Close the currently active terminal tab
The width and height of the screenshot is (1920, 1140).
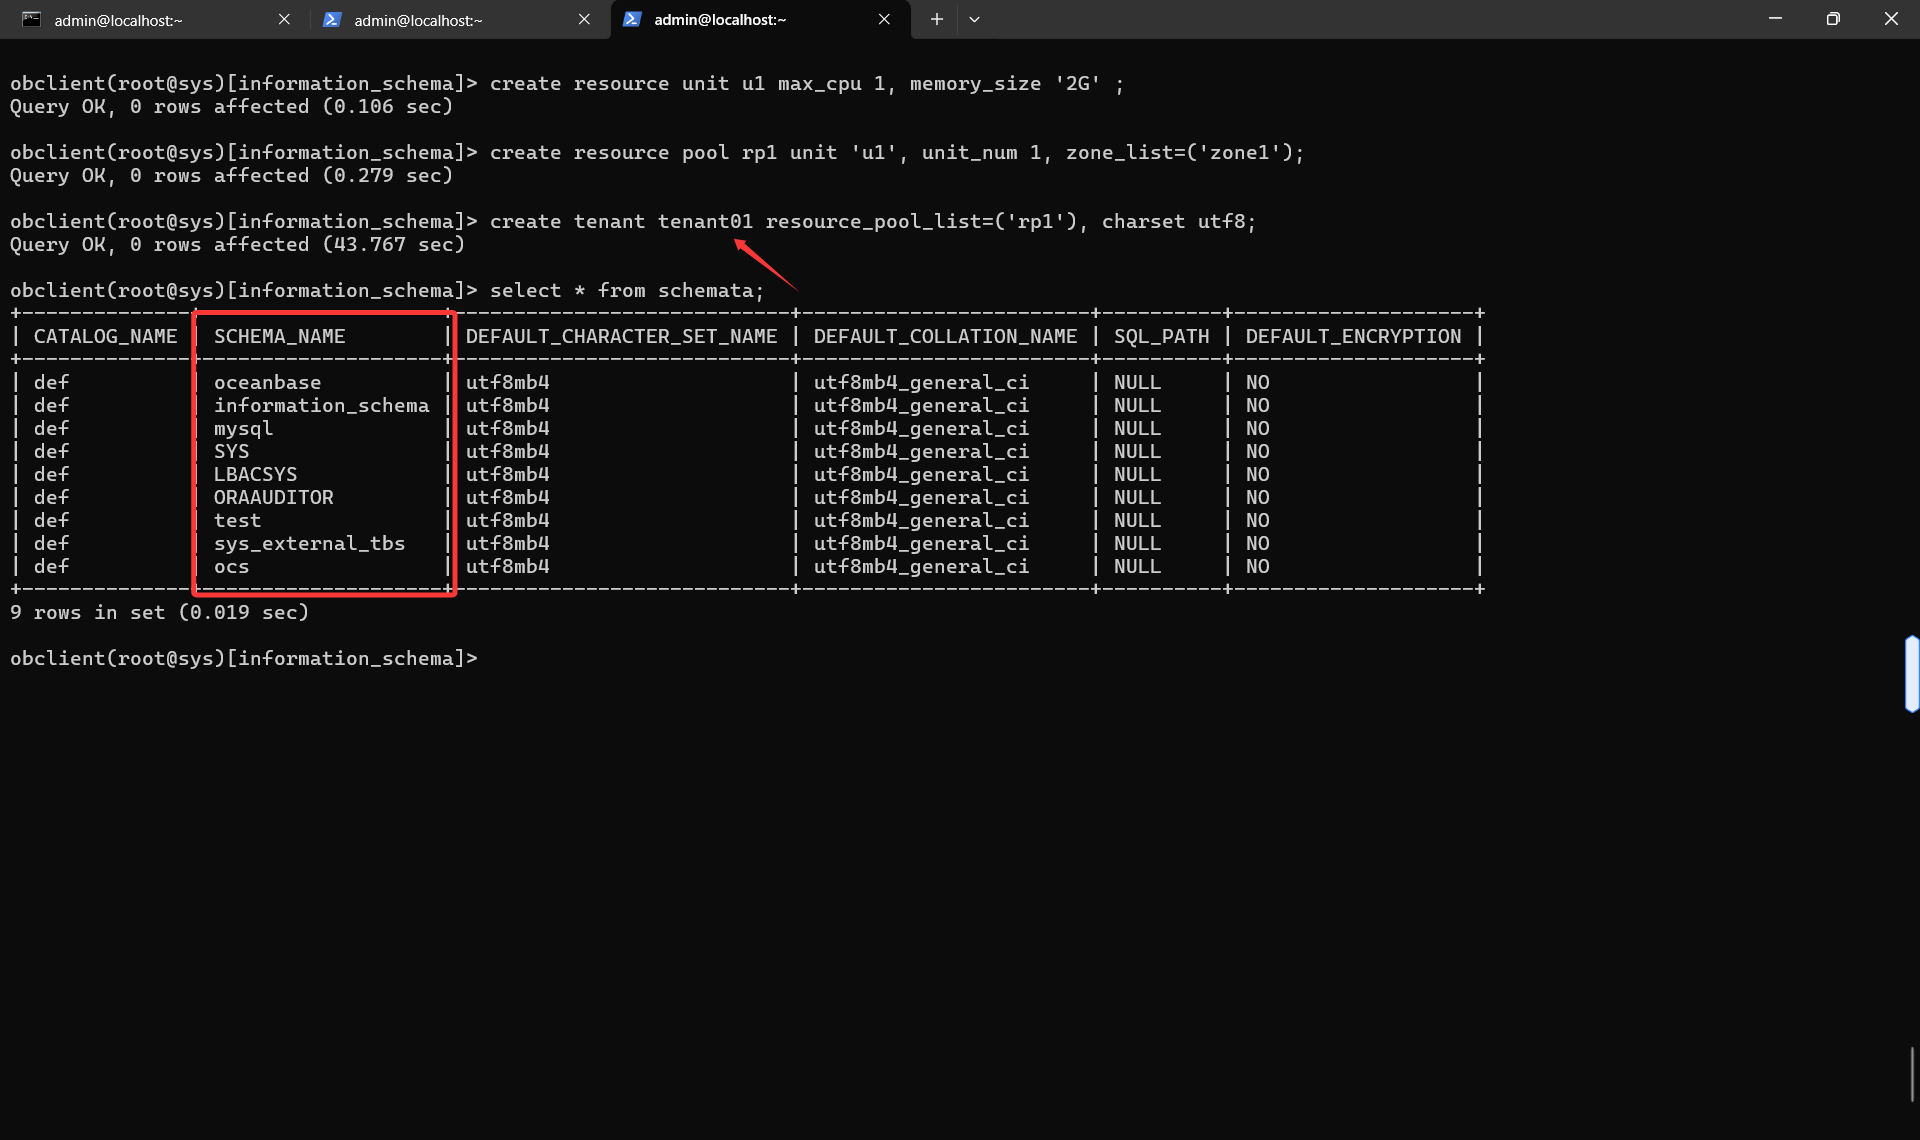884,19
